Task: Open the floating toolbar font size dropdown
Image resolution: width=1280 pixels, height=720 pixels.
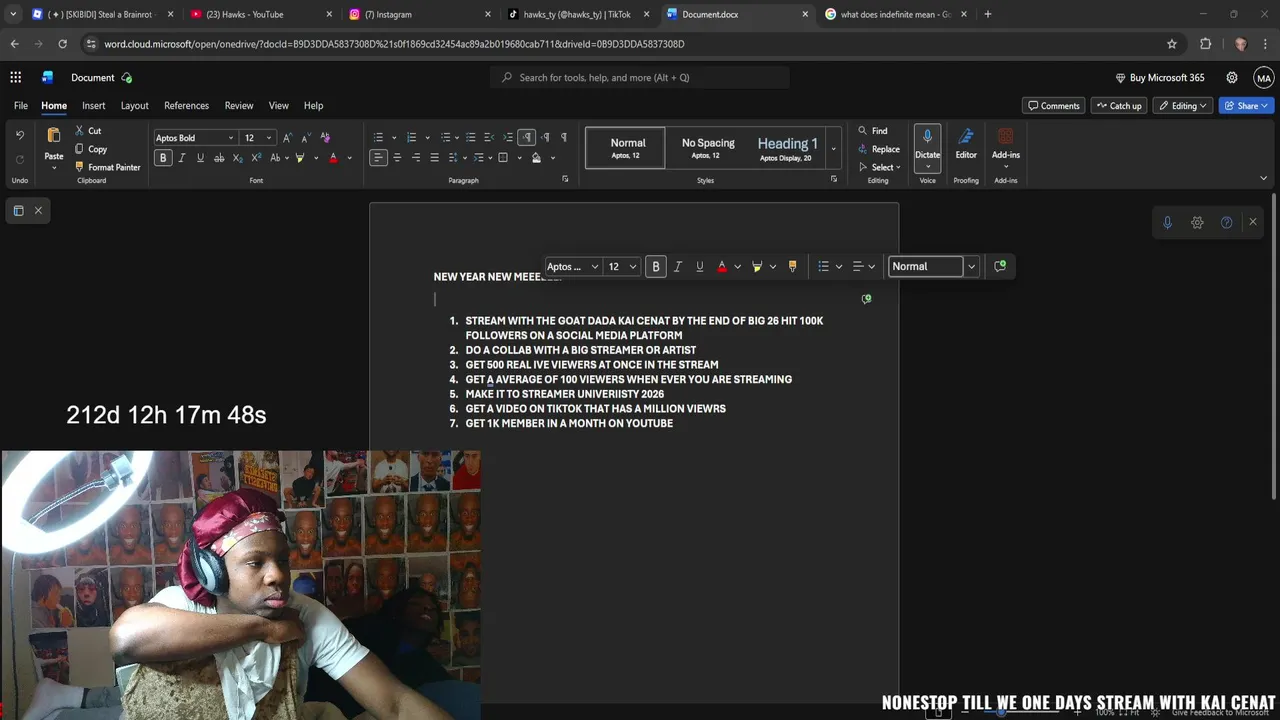Action: 633,266
